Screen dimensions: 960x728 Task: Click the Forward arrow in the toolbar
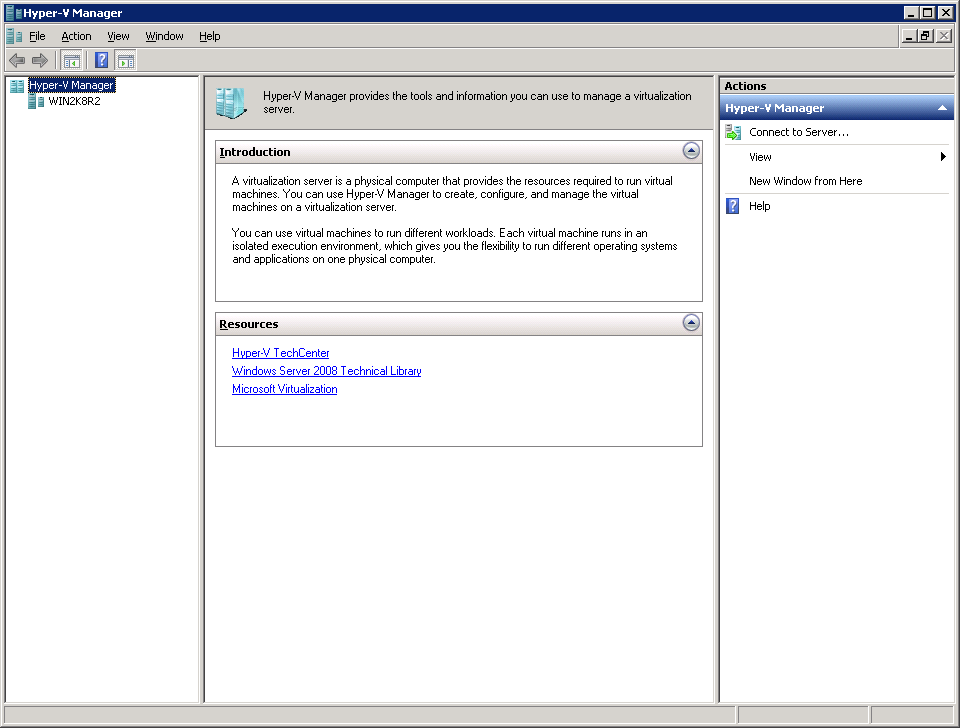tap(40, 61)
